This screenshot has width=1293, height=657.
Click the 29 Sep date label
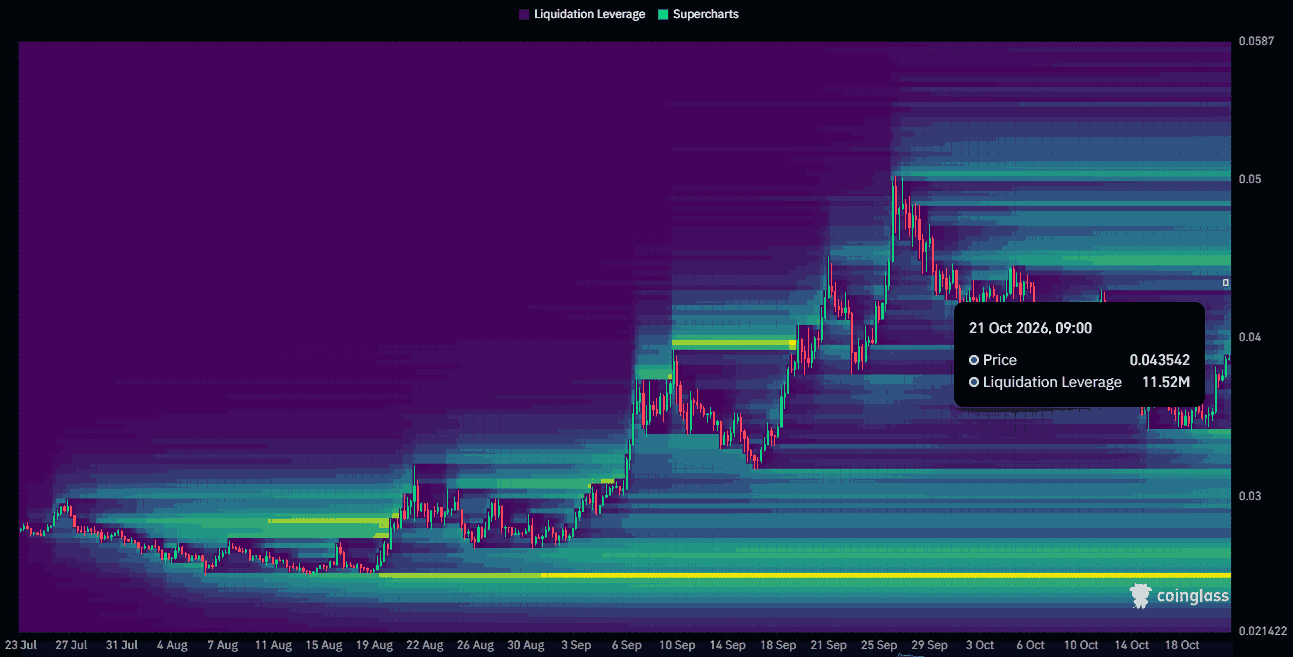[x=930, y=645]
